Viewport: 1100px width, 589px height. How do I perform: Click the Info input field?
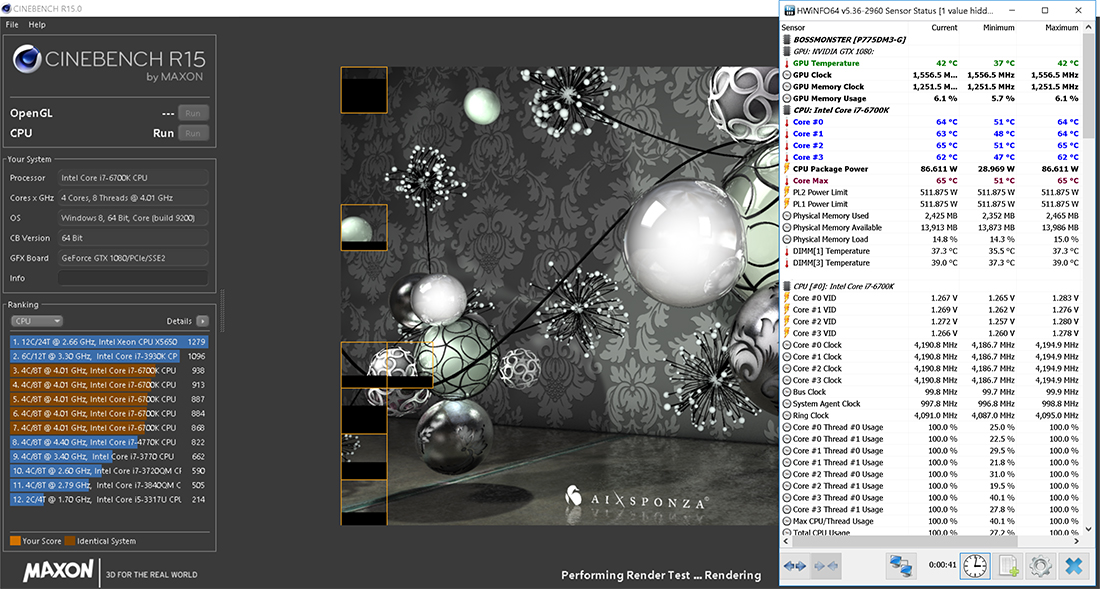[x=133, y=278]
